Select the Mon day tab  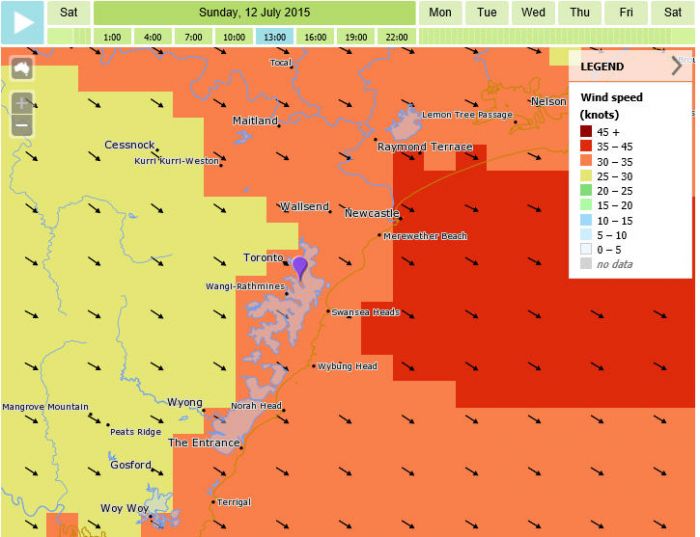point(440,13)
